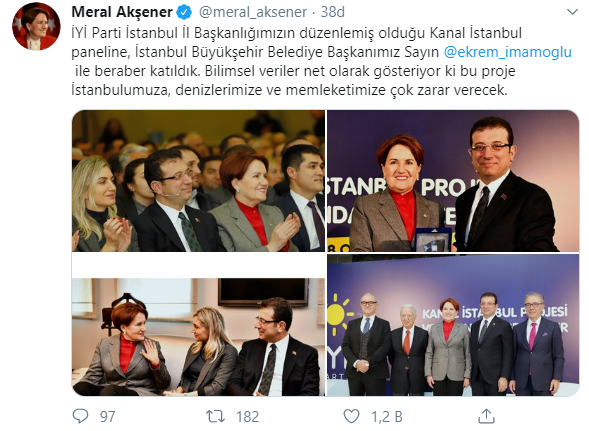Click the 97 replies count

[107, 416]
